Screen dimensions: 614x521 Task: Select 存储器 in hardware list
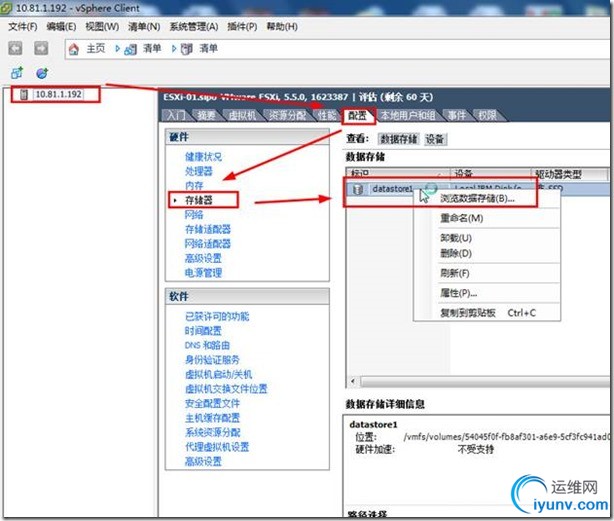(x=199, y=200)
